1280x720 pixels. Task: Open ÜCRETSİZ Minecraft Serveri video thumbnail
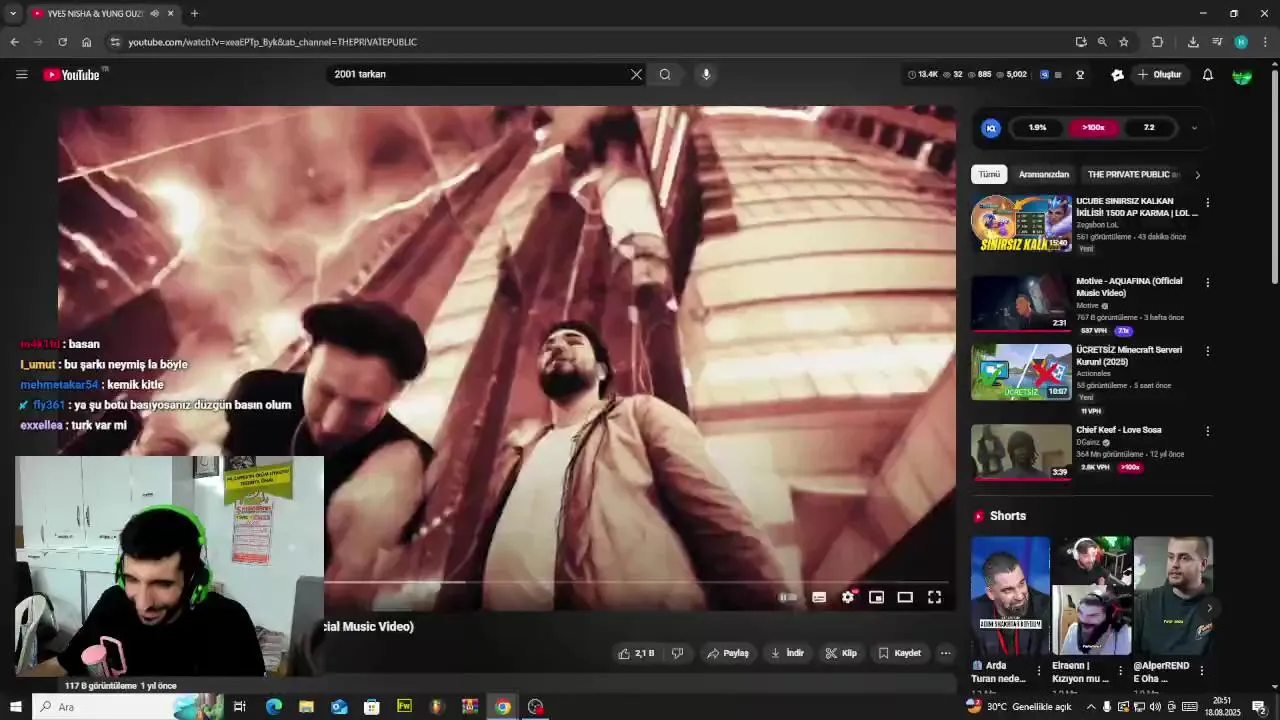point(1021,372)
